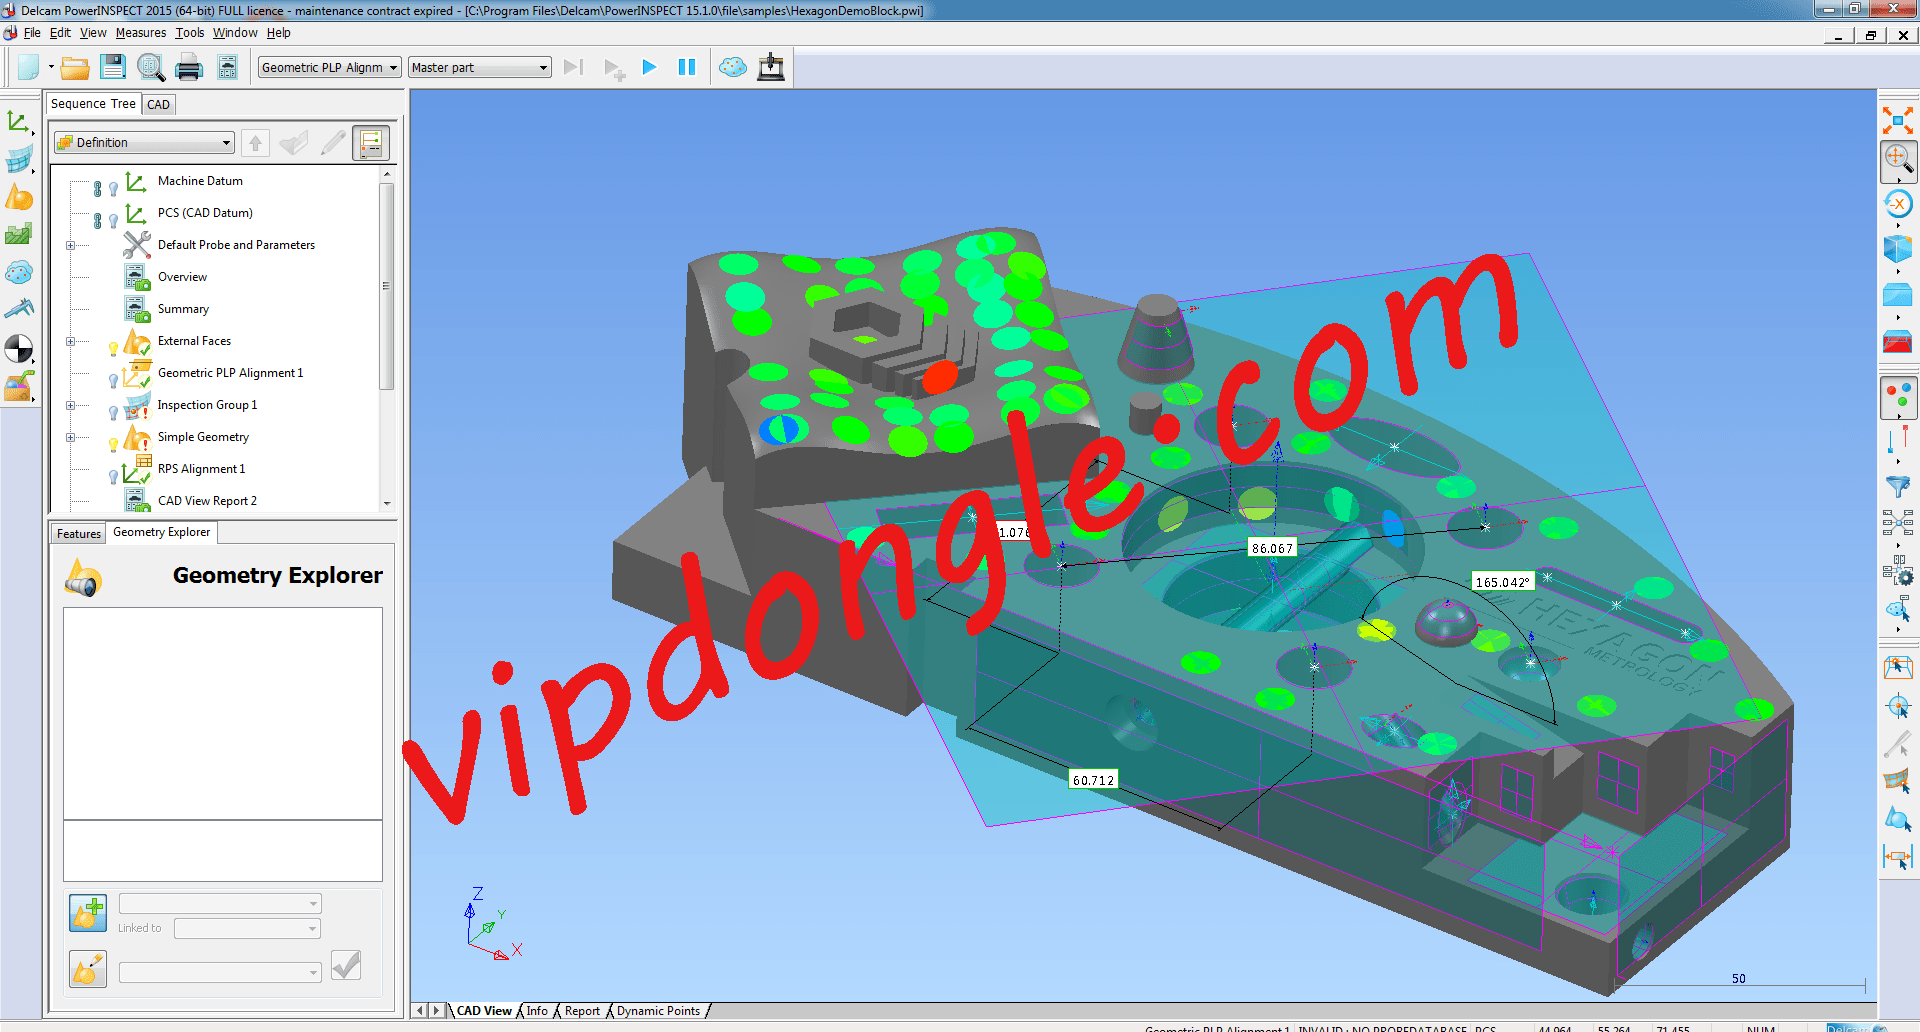Screen dimensions: 1920x1032
Task: Switch to the Geometry Explorer tab
Action: pyautogui.click(x=161, y=532)
